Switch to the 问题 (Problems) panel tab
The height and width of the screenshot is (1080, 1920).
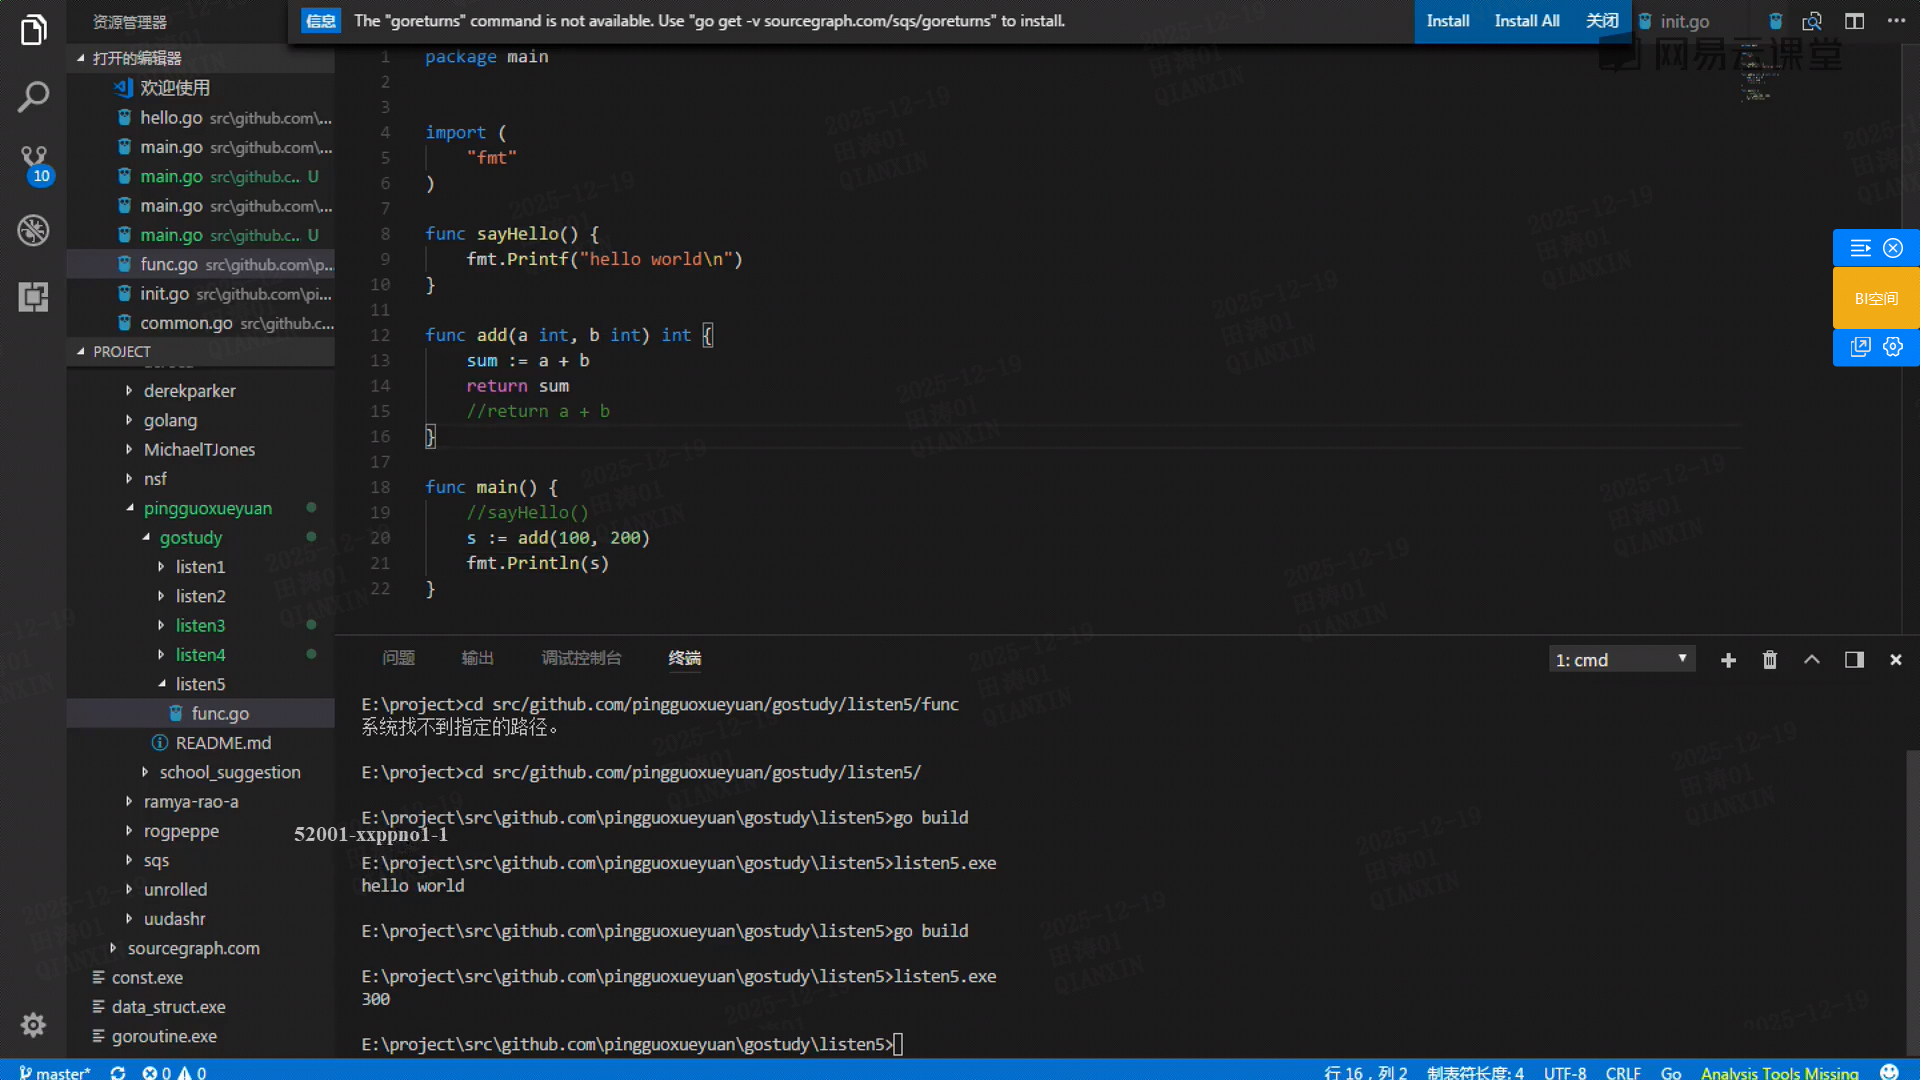(x=398, y=658)
